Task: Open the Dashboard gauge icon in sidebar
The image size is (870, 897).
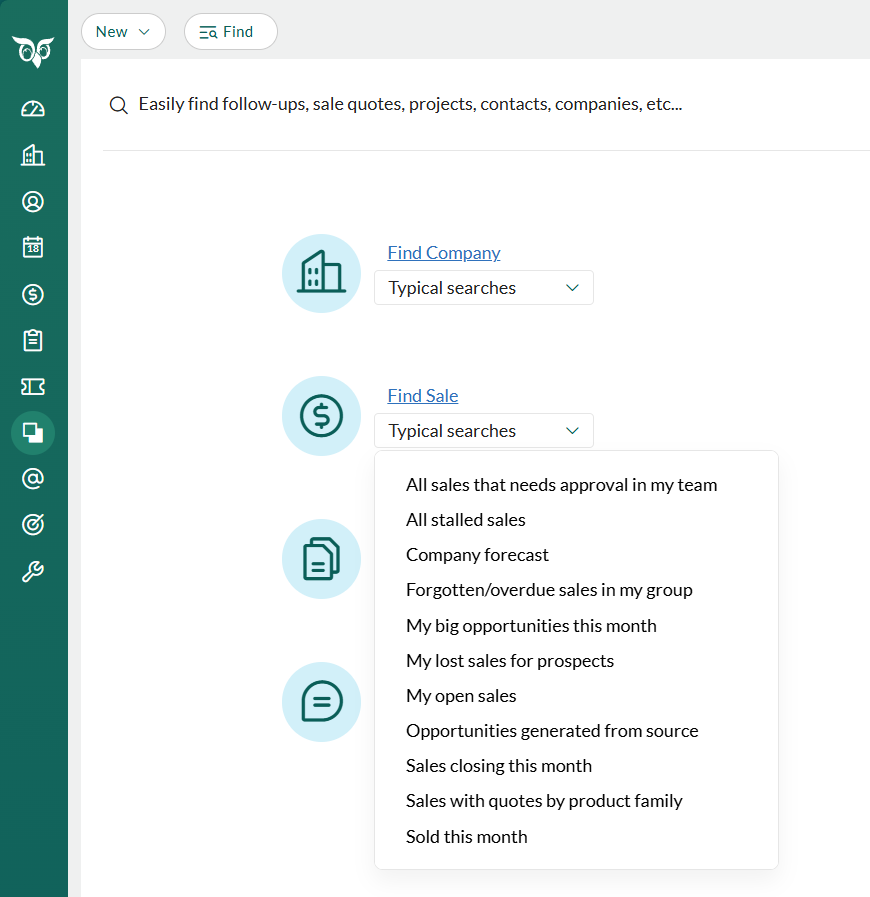Action: click(x=33, y=109)
